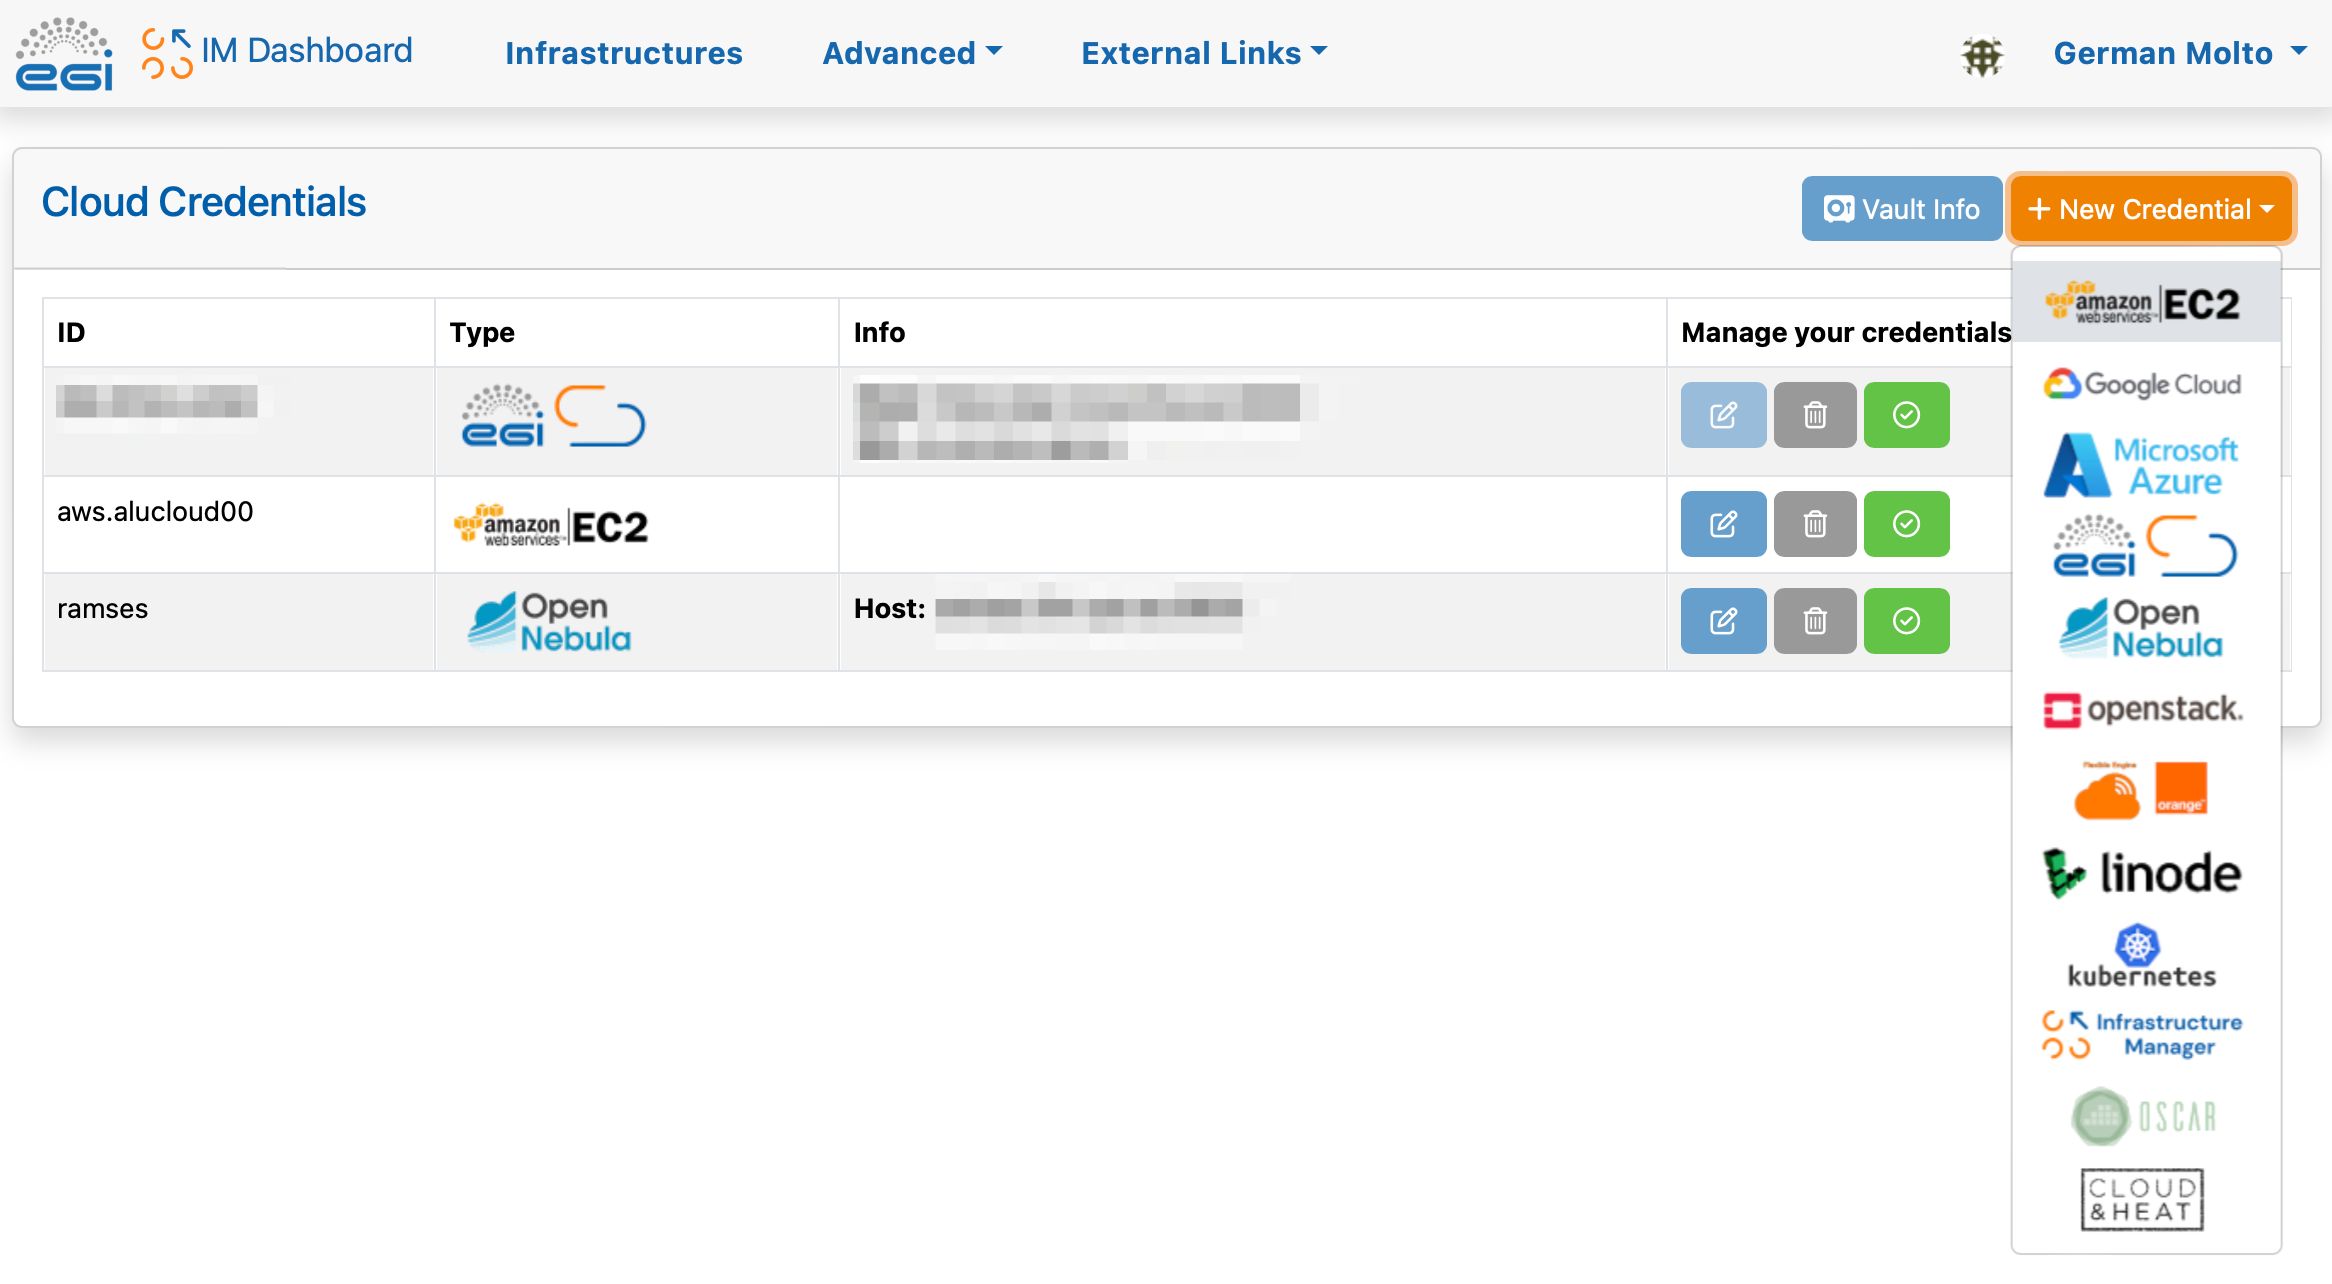
Task: Expand the Advanced dropdown menu
Action: pyautogui.click(x=911, y=53)
